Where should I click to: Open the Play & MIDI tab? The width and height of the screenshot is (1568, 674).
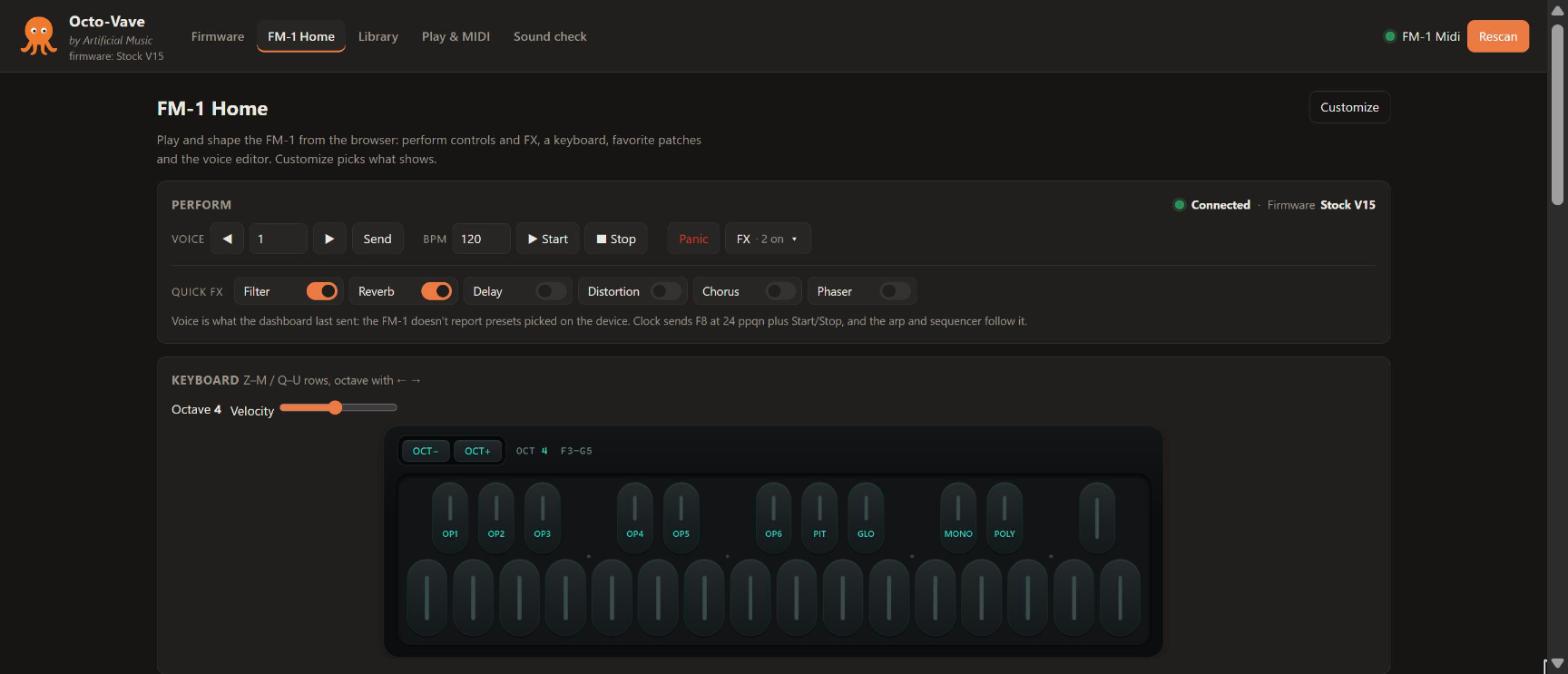456,36
